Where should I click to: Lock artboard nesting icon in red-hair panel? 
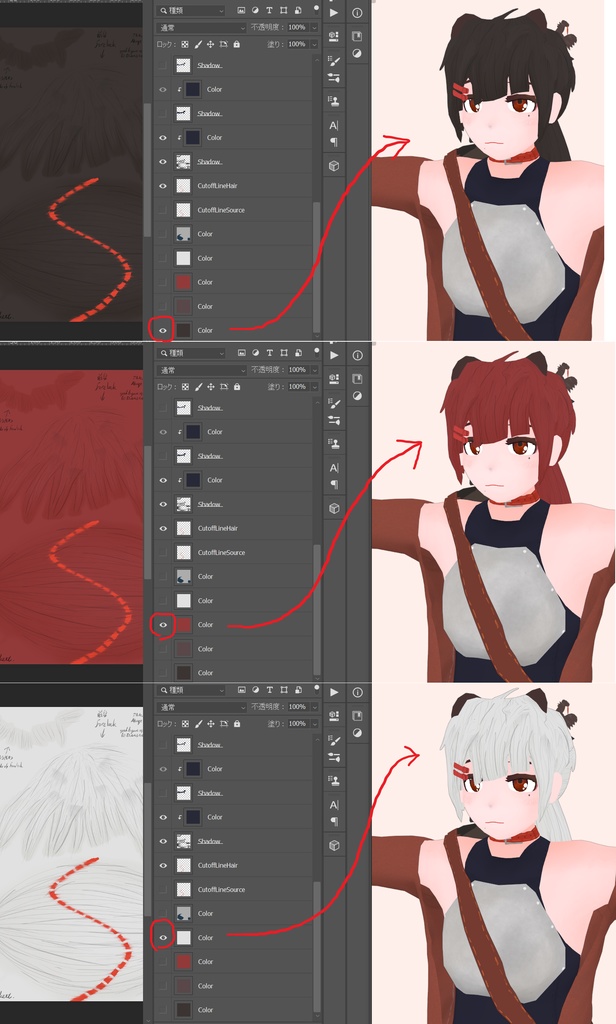pyautogui.click(x=224, y=387)
